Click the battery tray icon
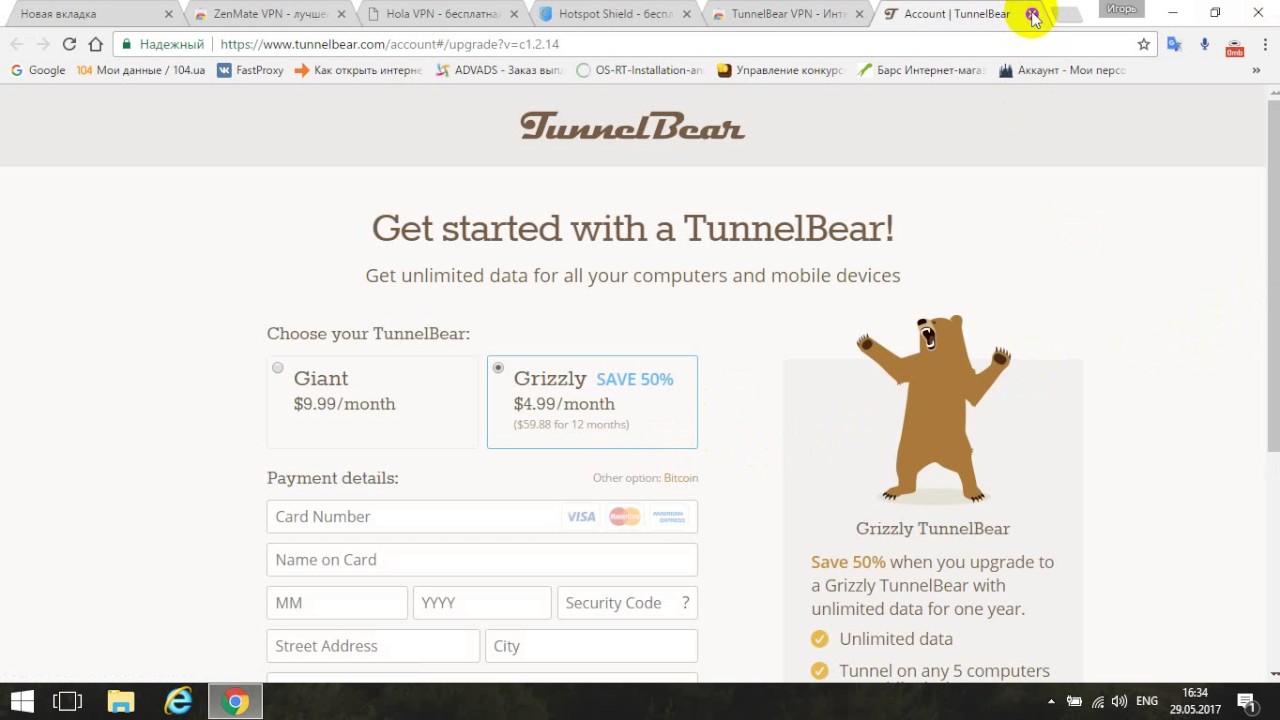 pyautogui.click(x=1074, y=701)
